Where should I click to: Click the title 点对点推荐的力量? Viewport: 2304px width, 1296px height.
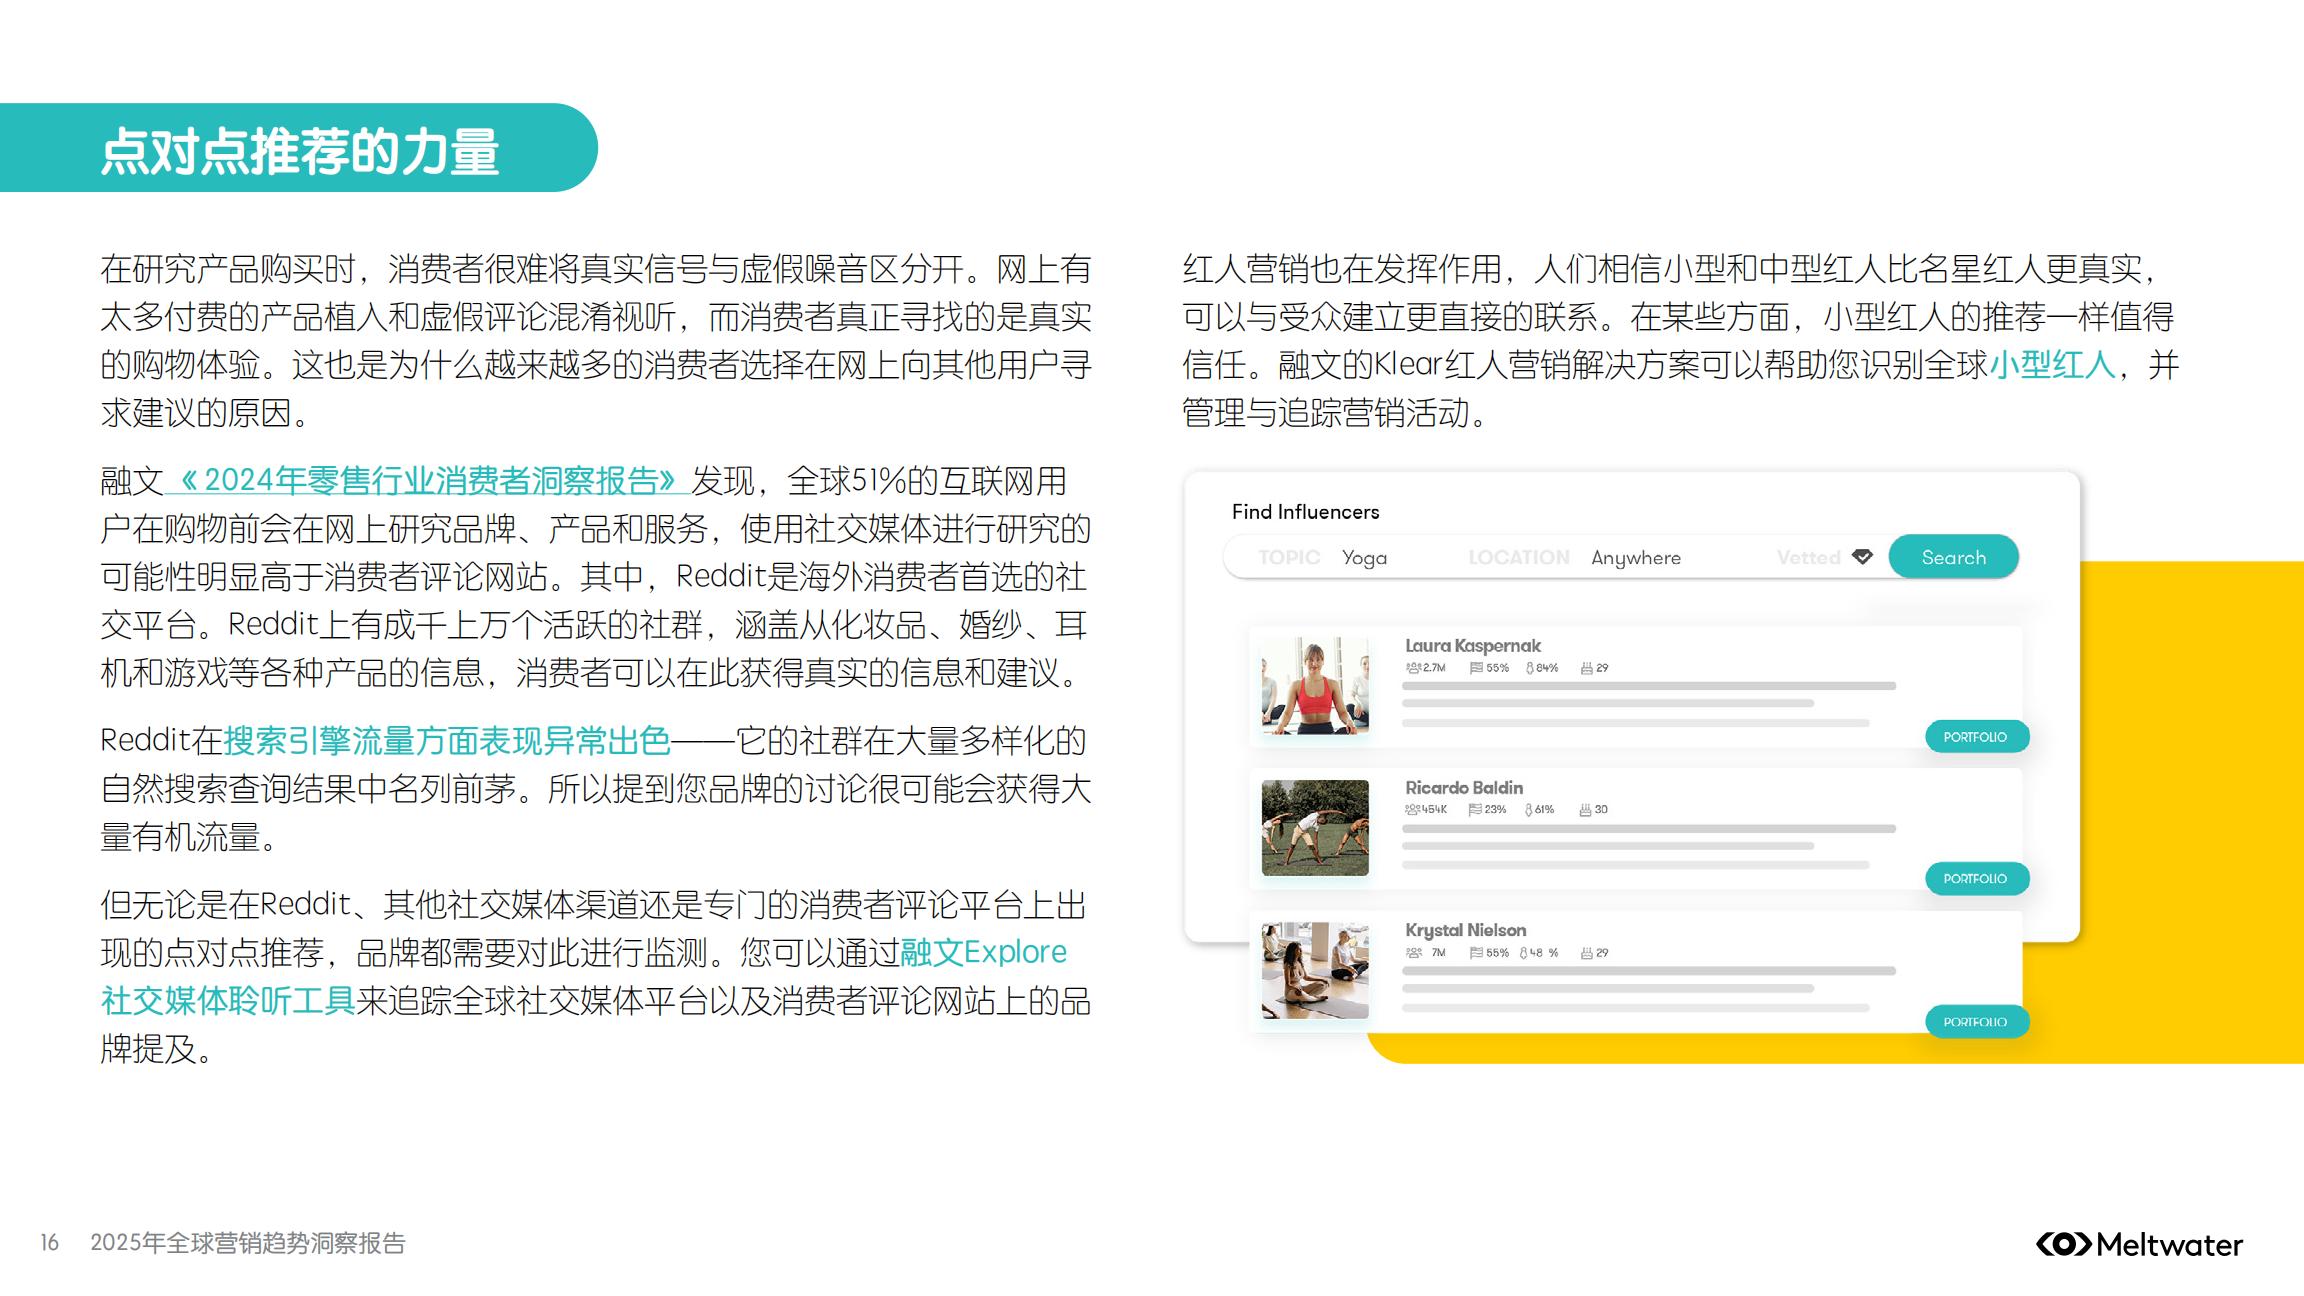[300, 152]
